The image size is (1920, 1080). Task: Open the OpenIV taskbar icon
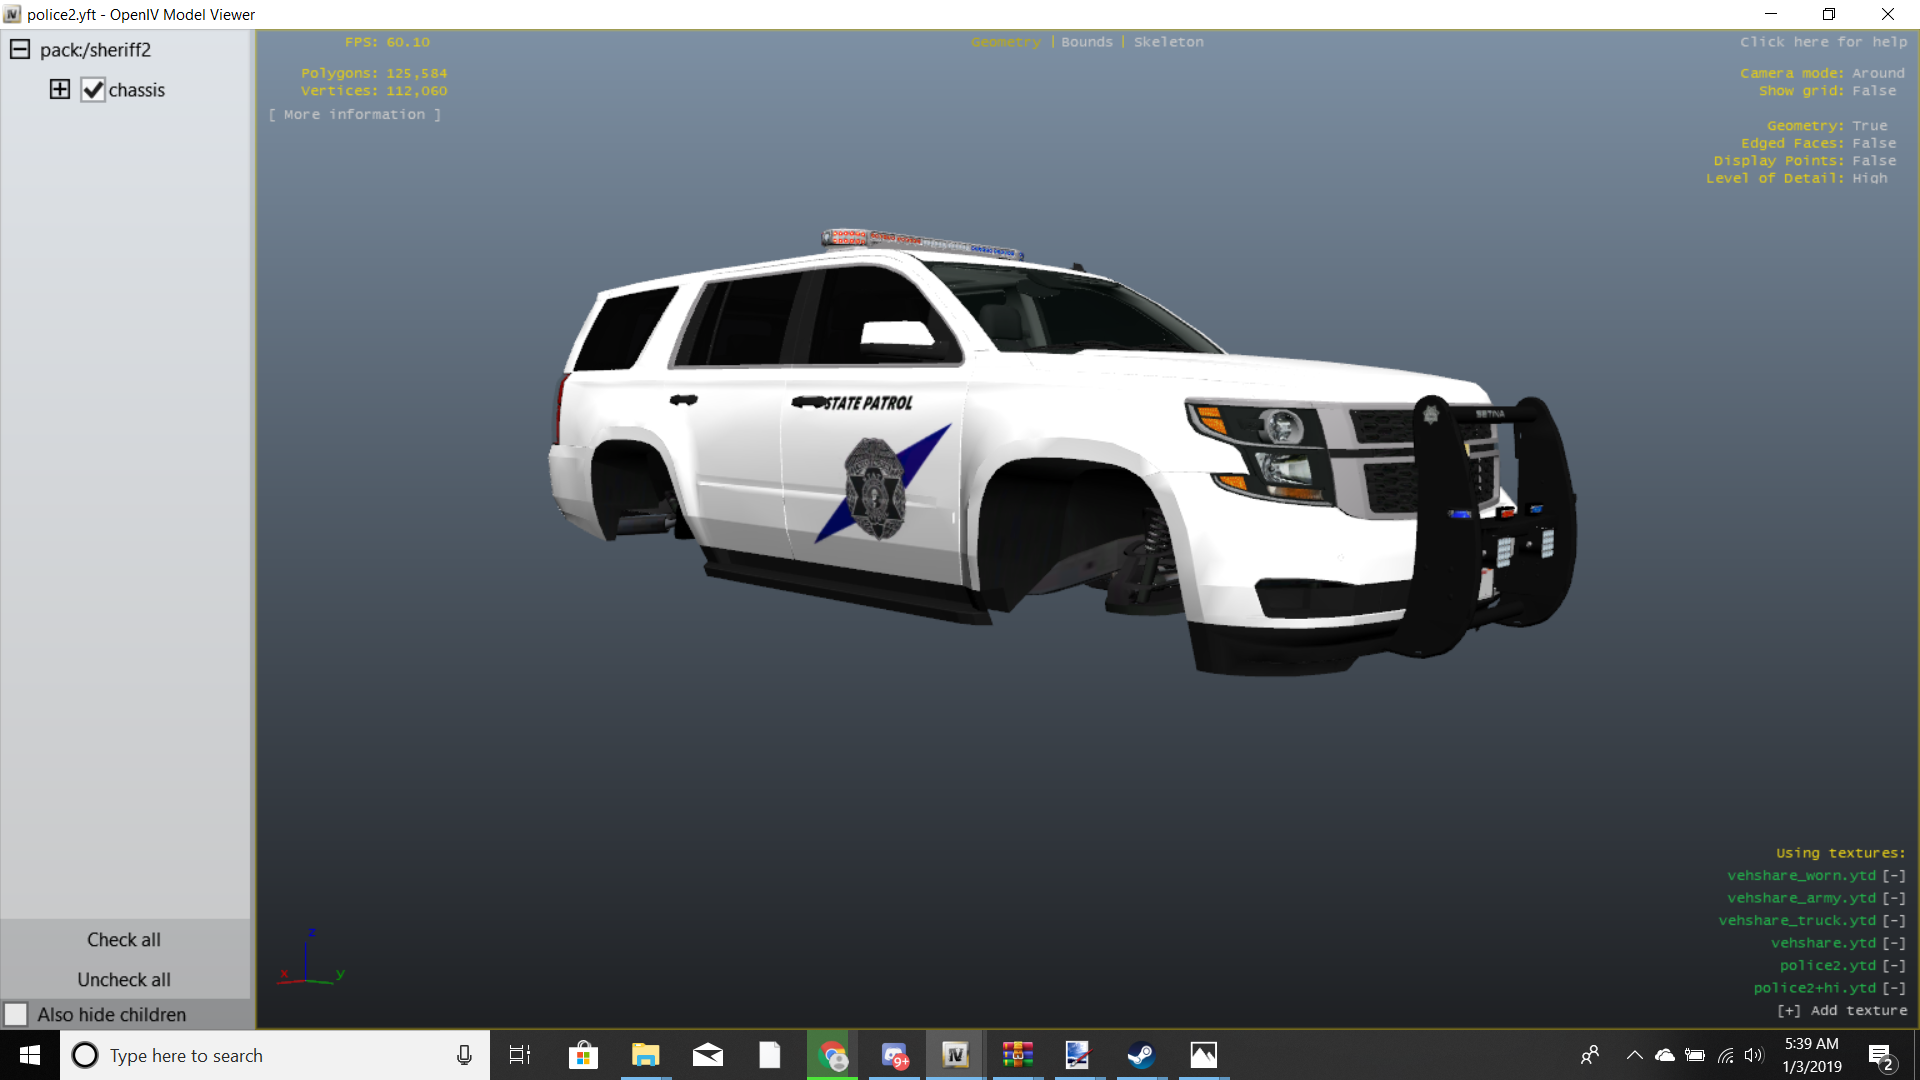click(x=955, y=1055)
